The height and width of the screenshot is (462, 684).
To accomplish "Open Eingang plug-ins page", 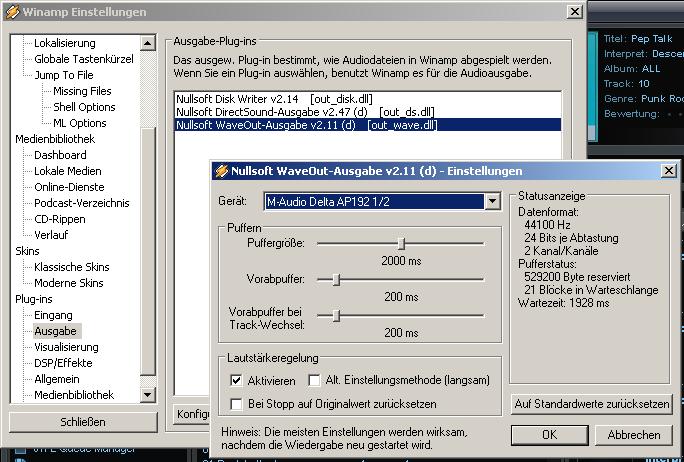I will [53, 315].
